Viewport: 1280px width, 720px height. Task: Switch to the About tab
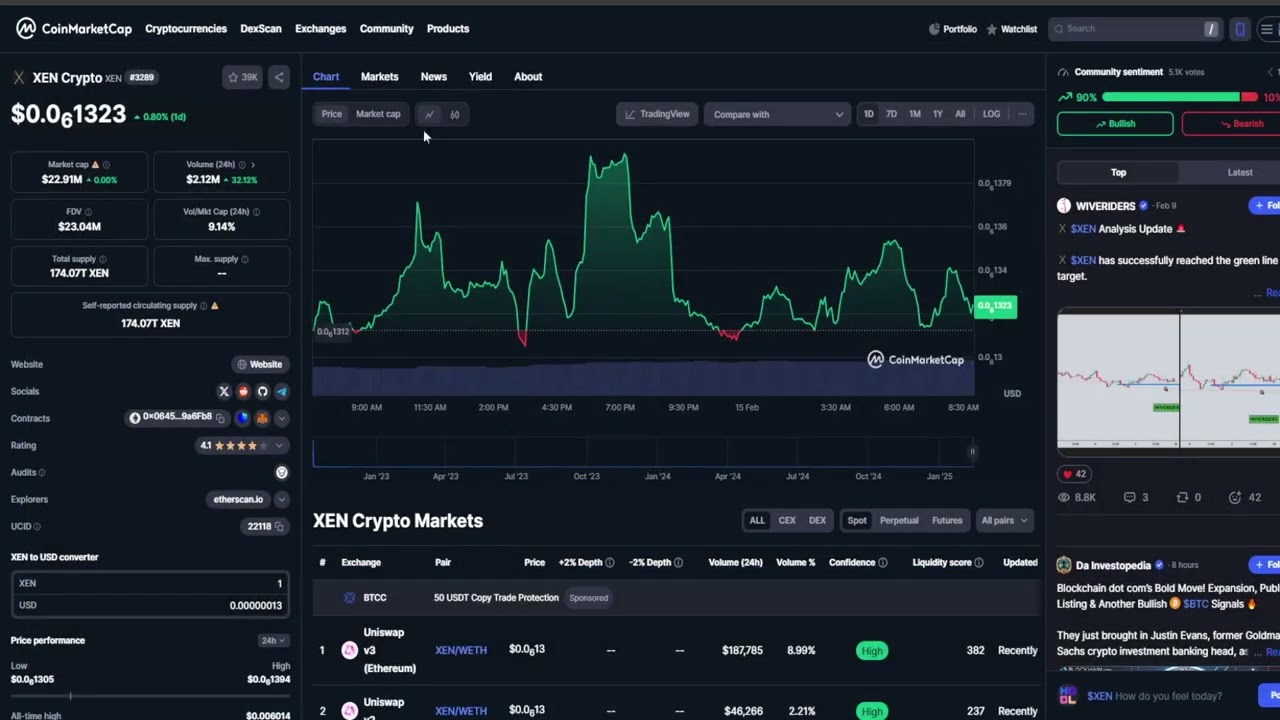tap(528, 77)
